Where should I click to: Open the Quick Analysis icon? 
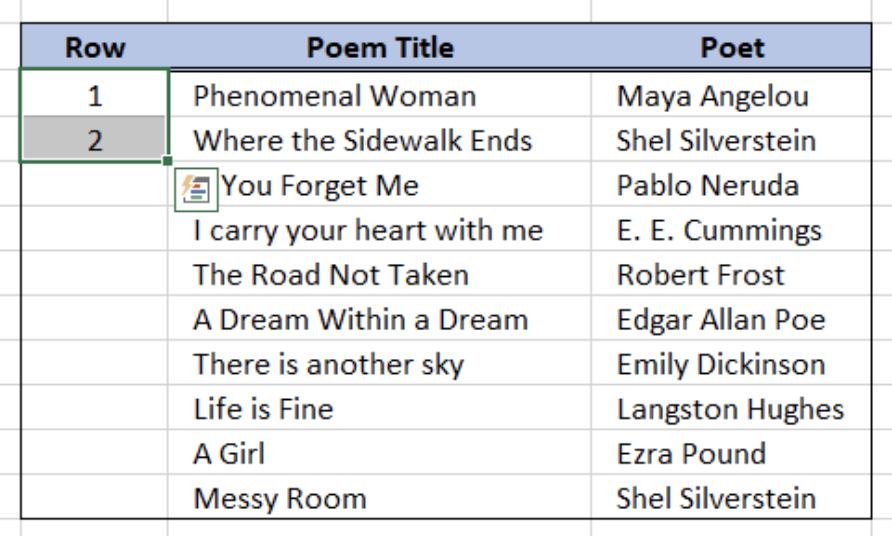coord(196,189)
